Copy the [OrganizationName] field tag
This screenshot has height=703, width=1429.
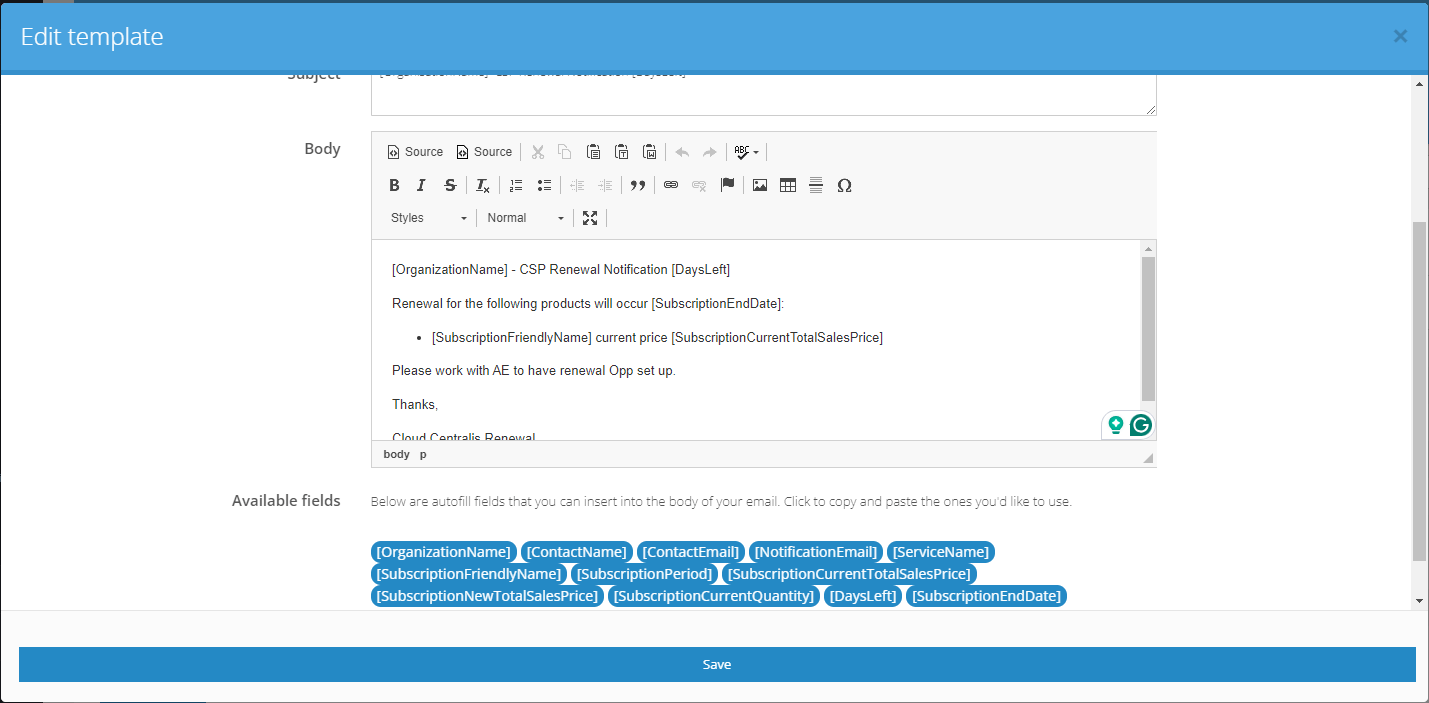coord(444,552)
